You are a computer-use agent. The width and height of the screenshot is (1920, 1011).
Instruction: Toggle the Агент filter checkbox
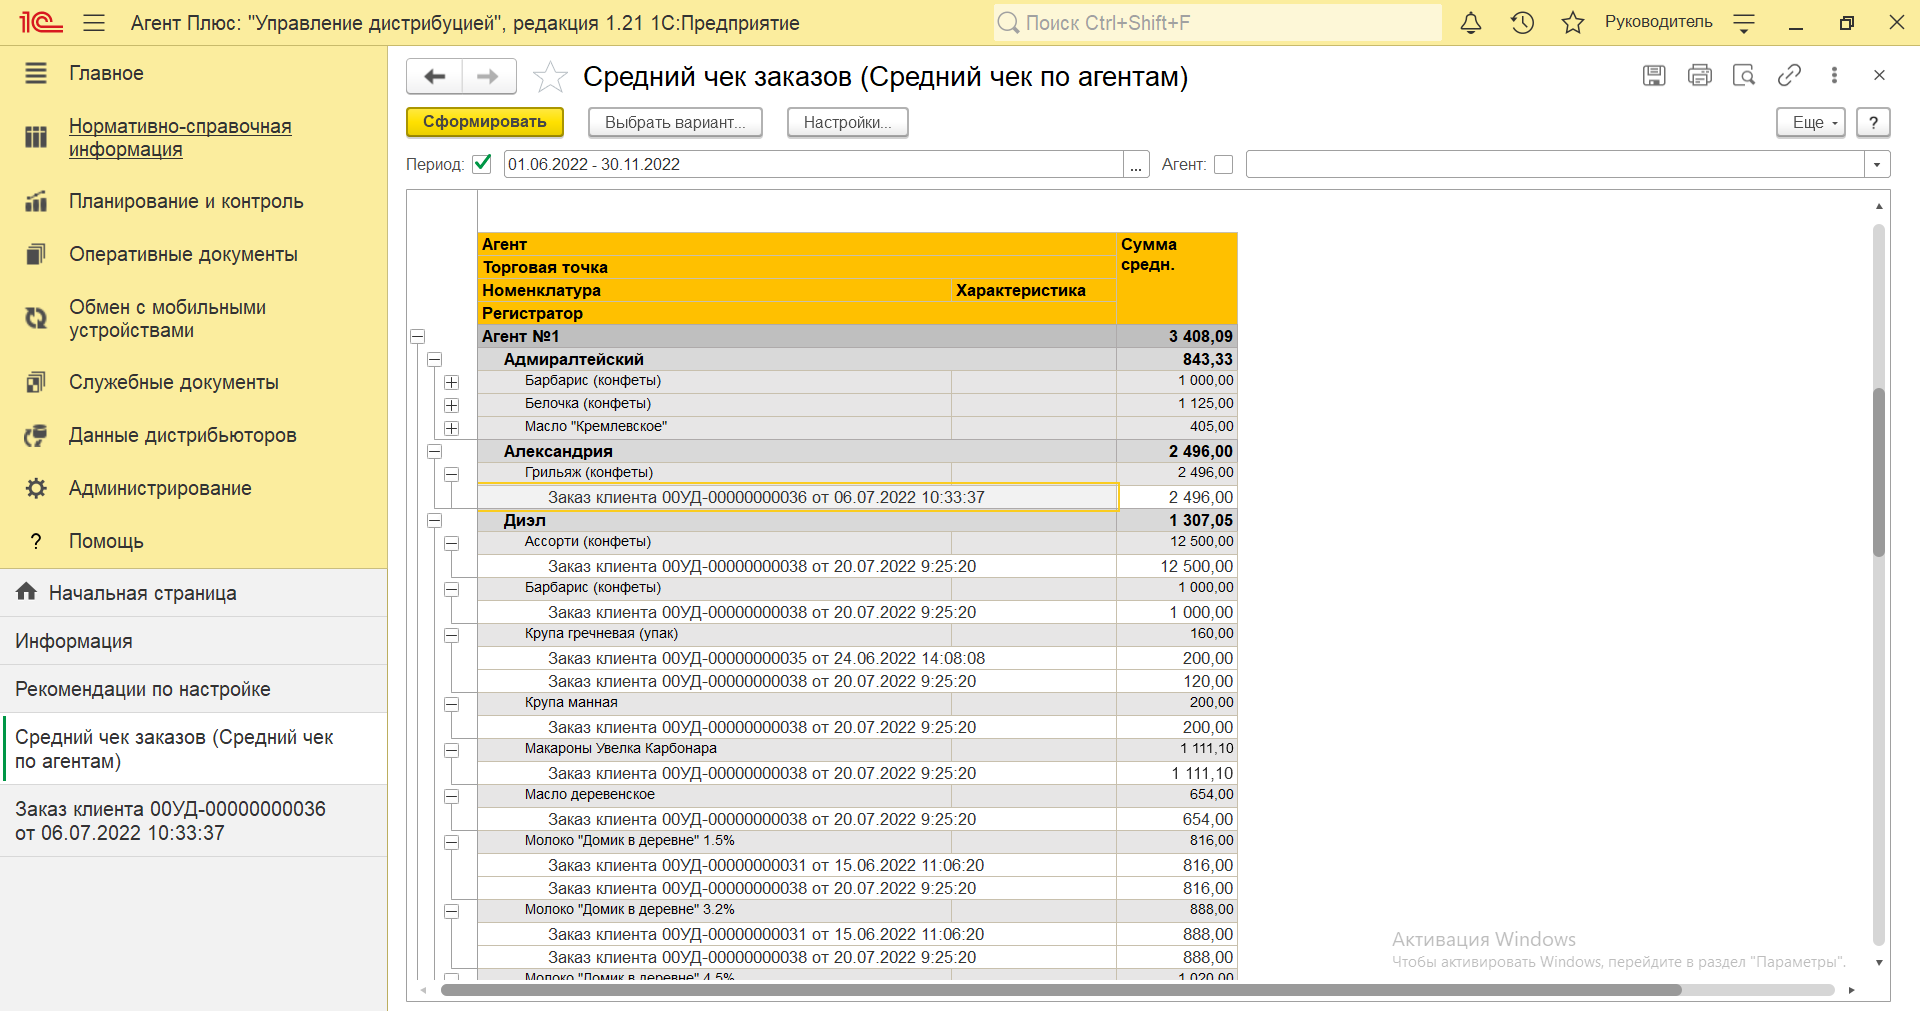coord(1223,164)
